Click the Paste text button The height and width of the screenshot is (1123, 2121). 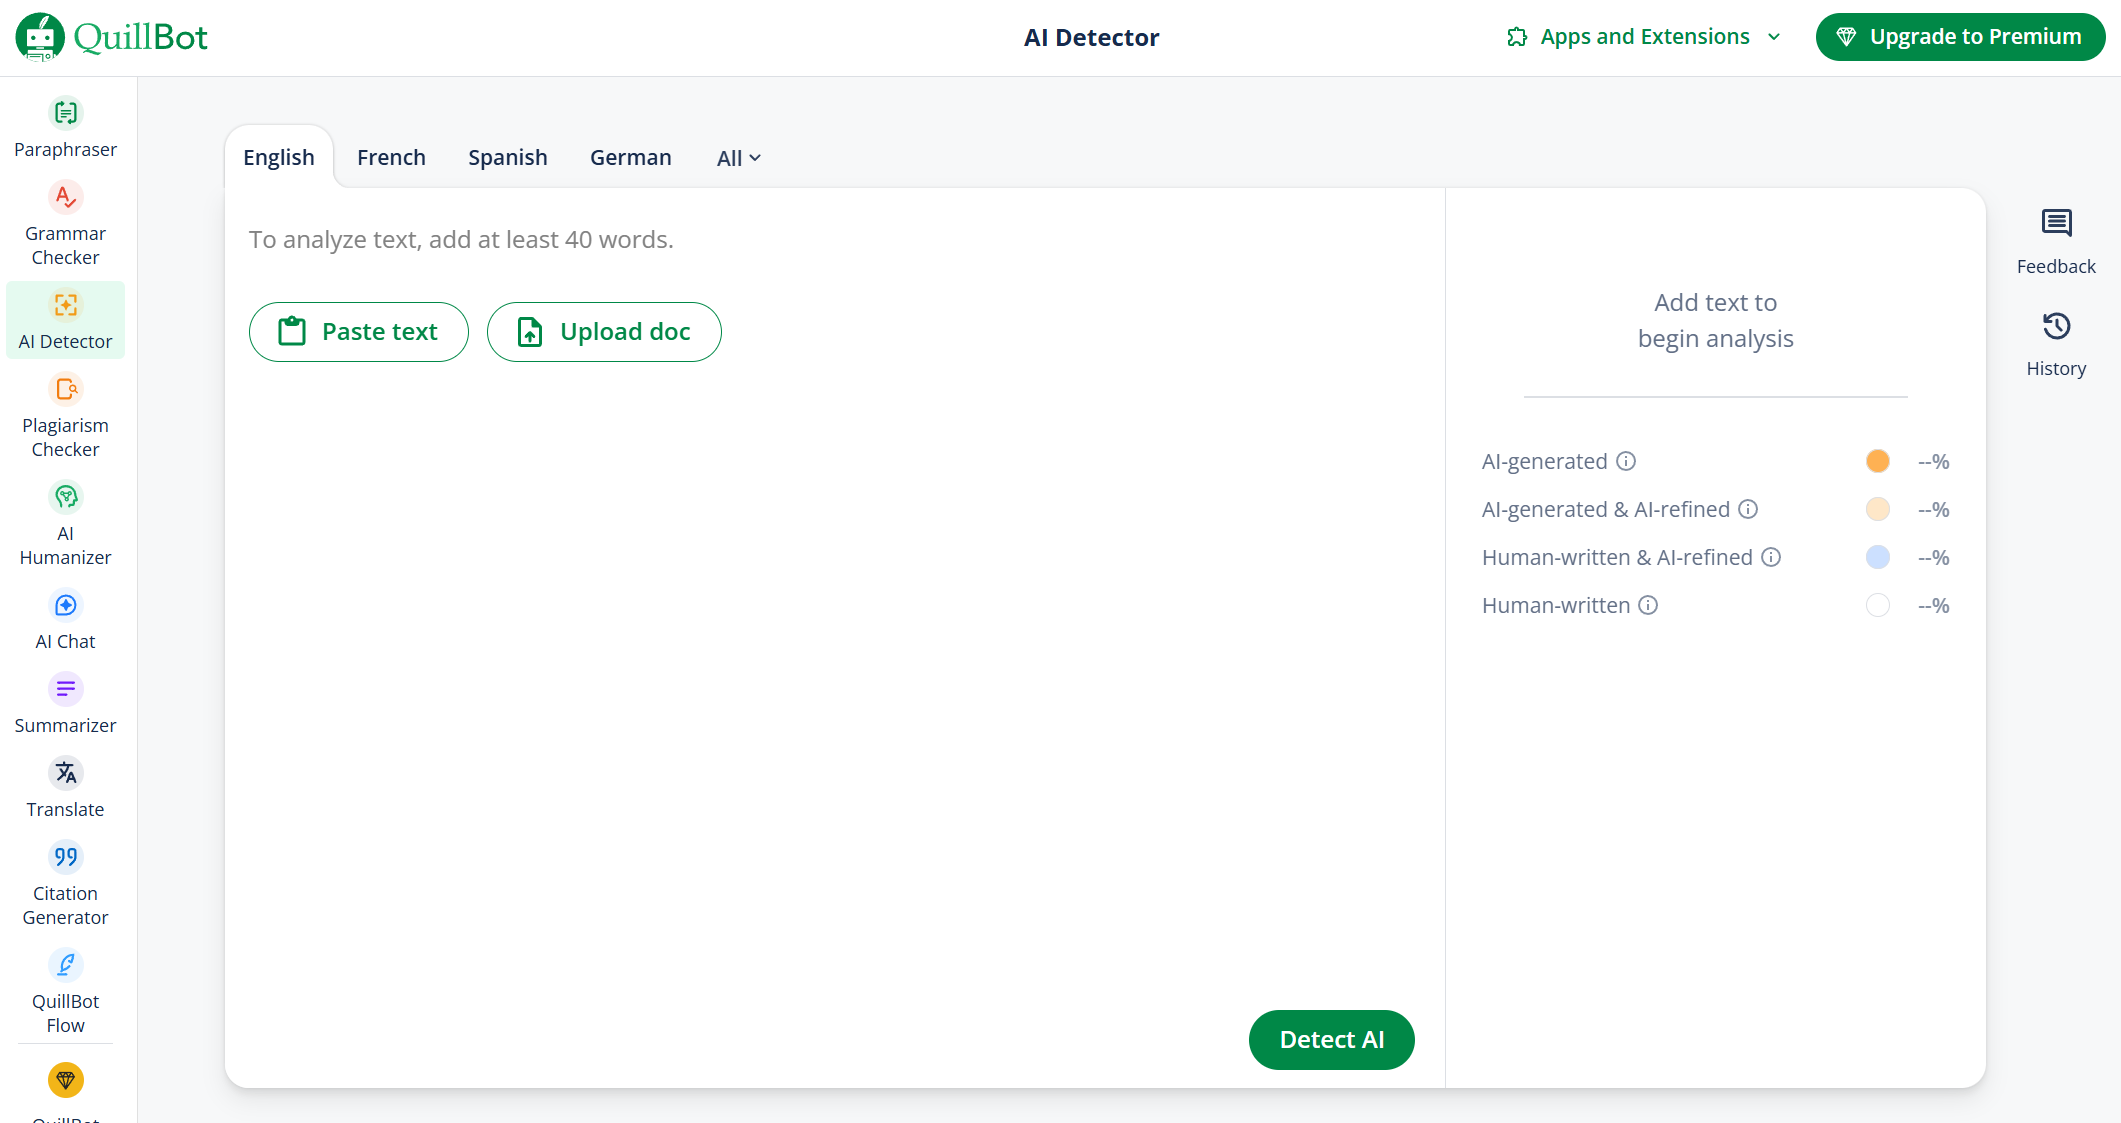pyautogui.click(x=359, y=332)
